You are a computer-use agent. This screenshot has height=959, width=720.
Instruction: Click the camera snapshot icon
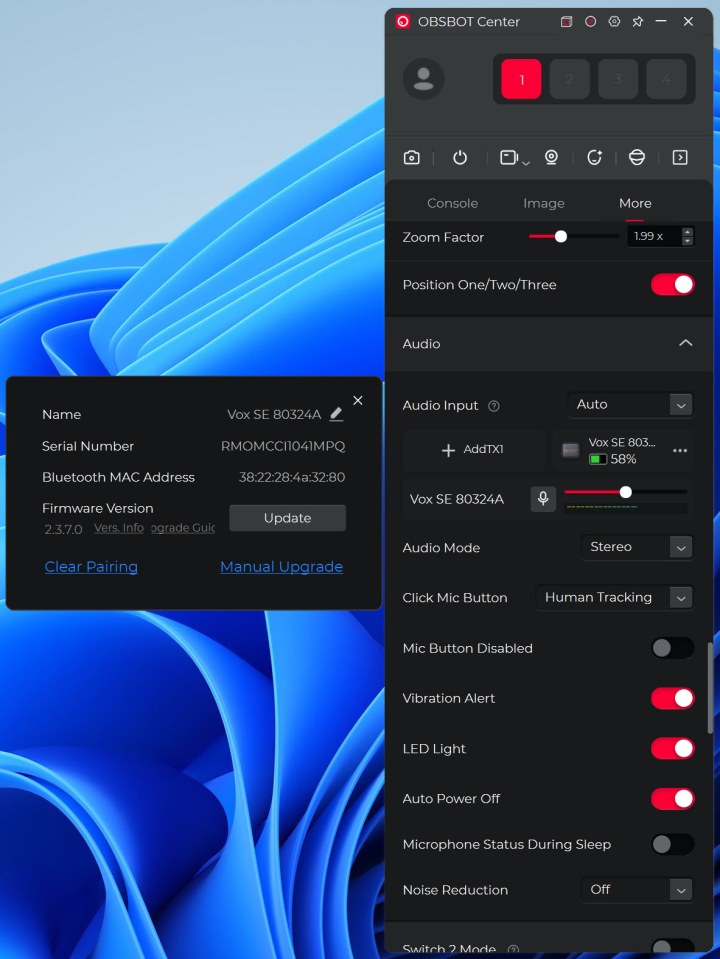[x=411, y=158]
